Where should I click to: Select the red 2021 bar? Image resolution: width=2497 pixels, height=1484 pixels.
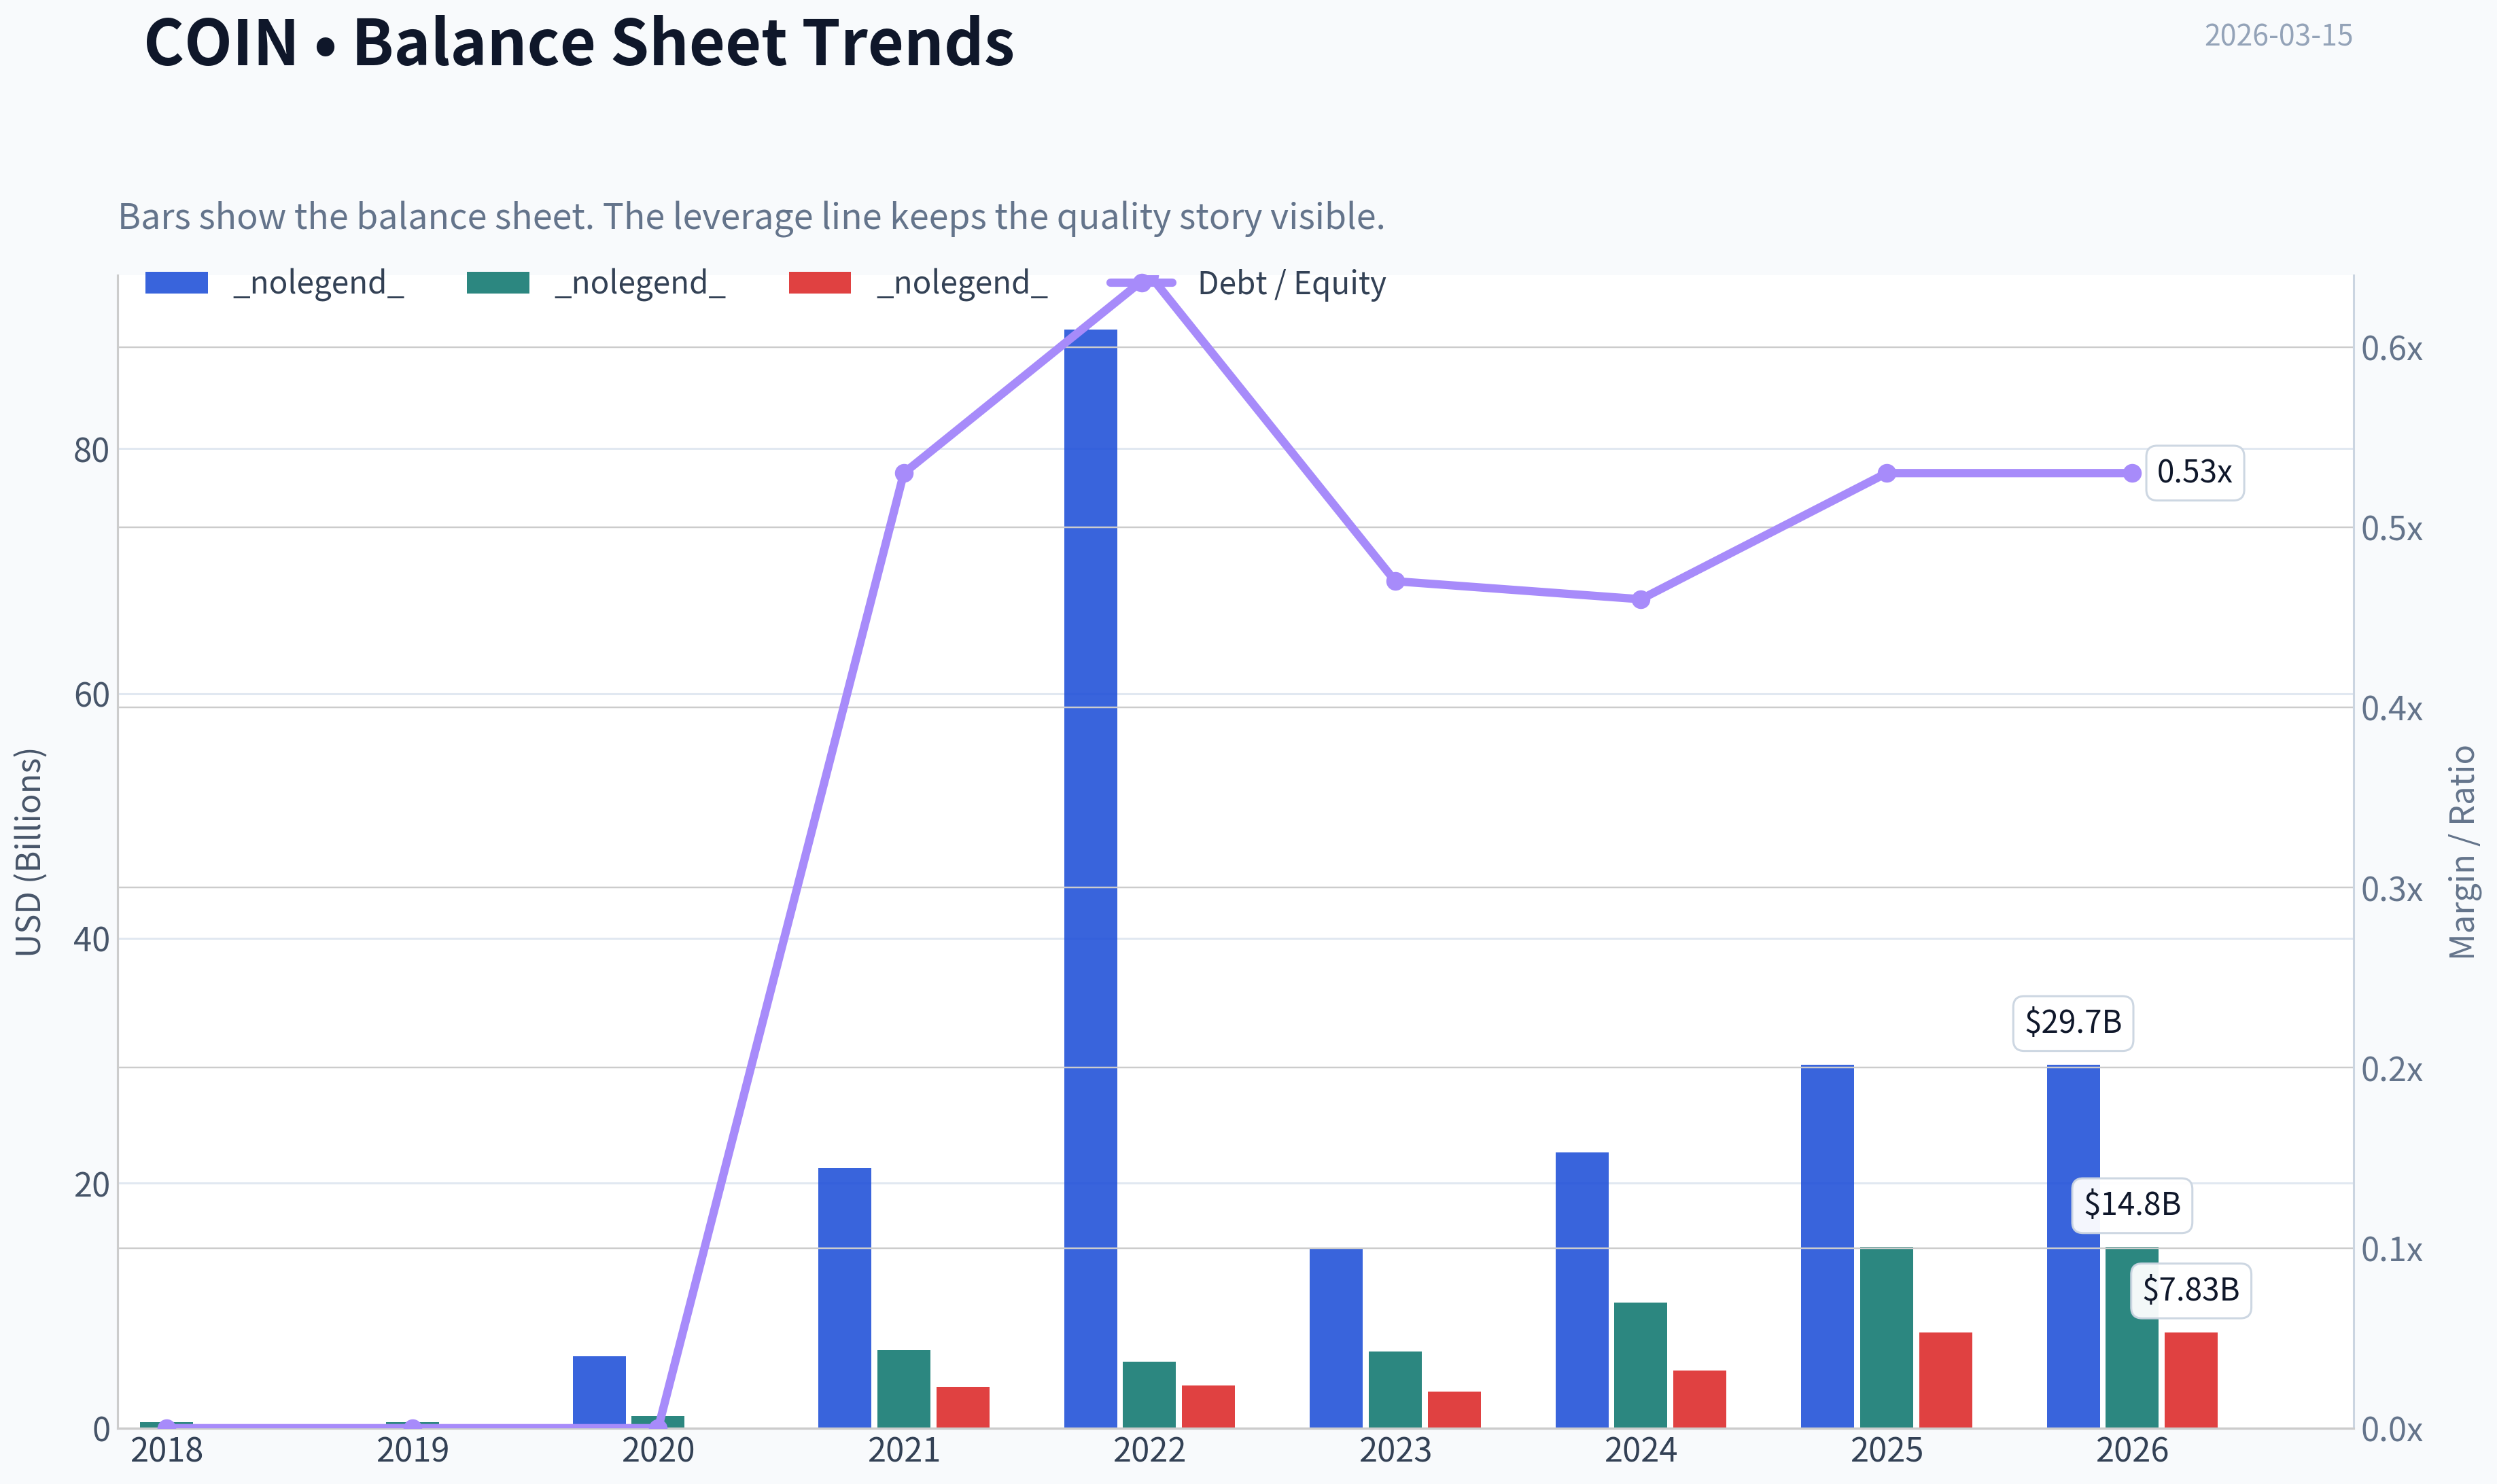pyautogui.click(x=962, y=1407)
